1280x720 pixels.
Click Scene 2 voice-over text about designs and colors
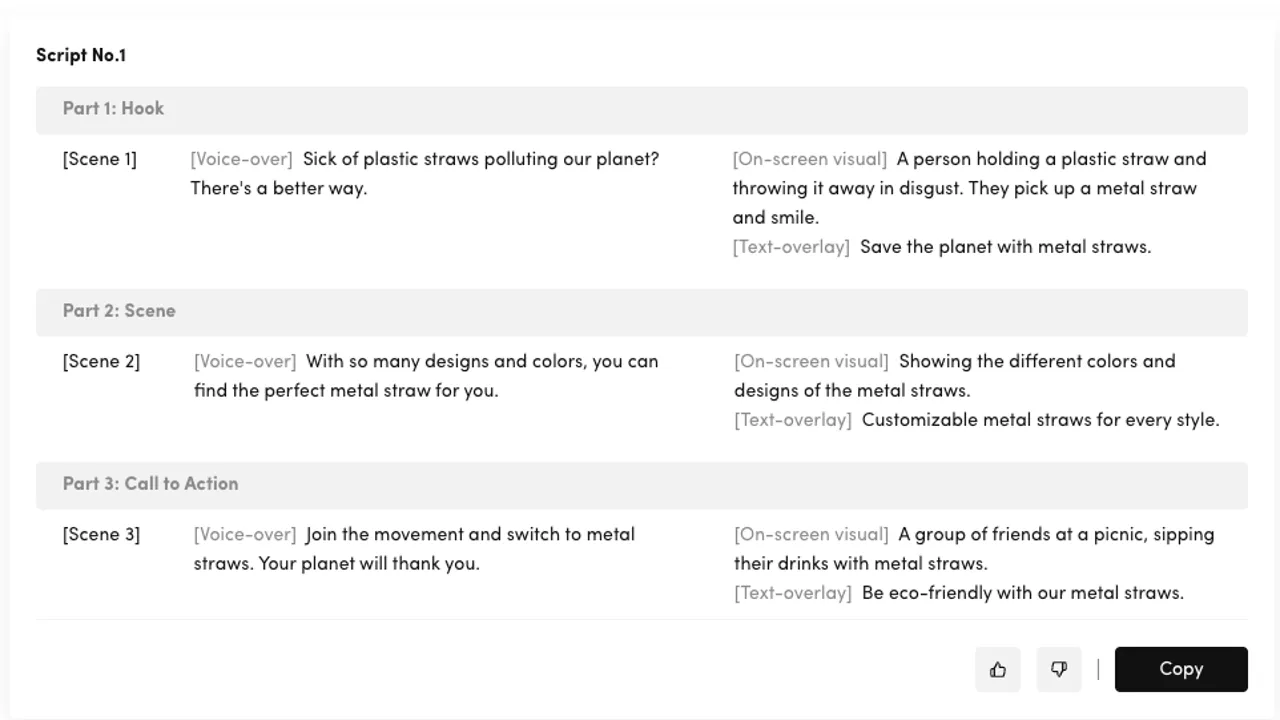[x=427, y=376]
